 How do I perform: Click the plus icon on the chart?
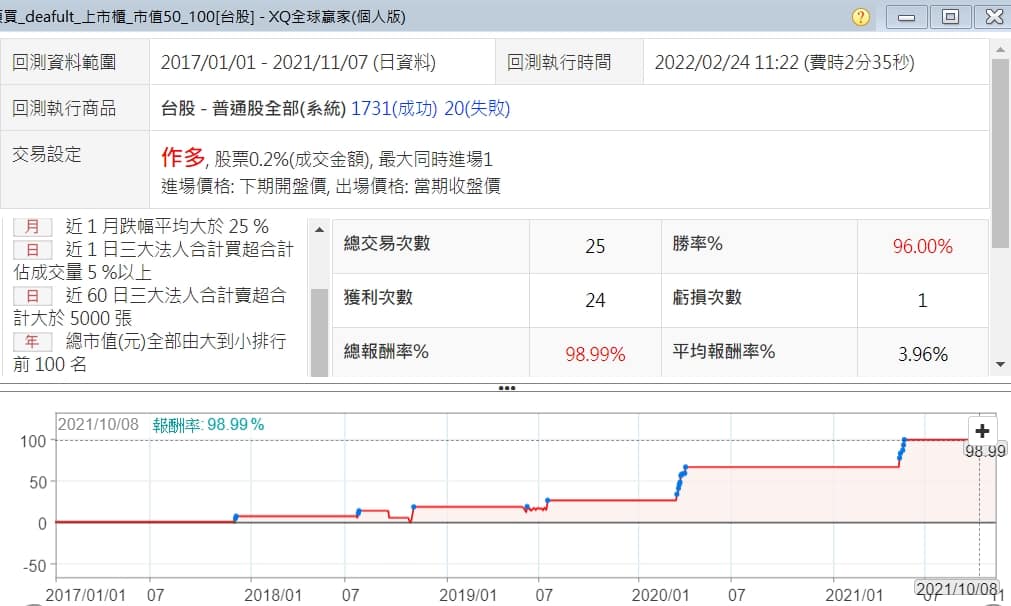coord(982,431)
